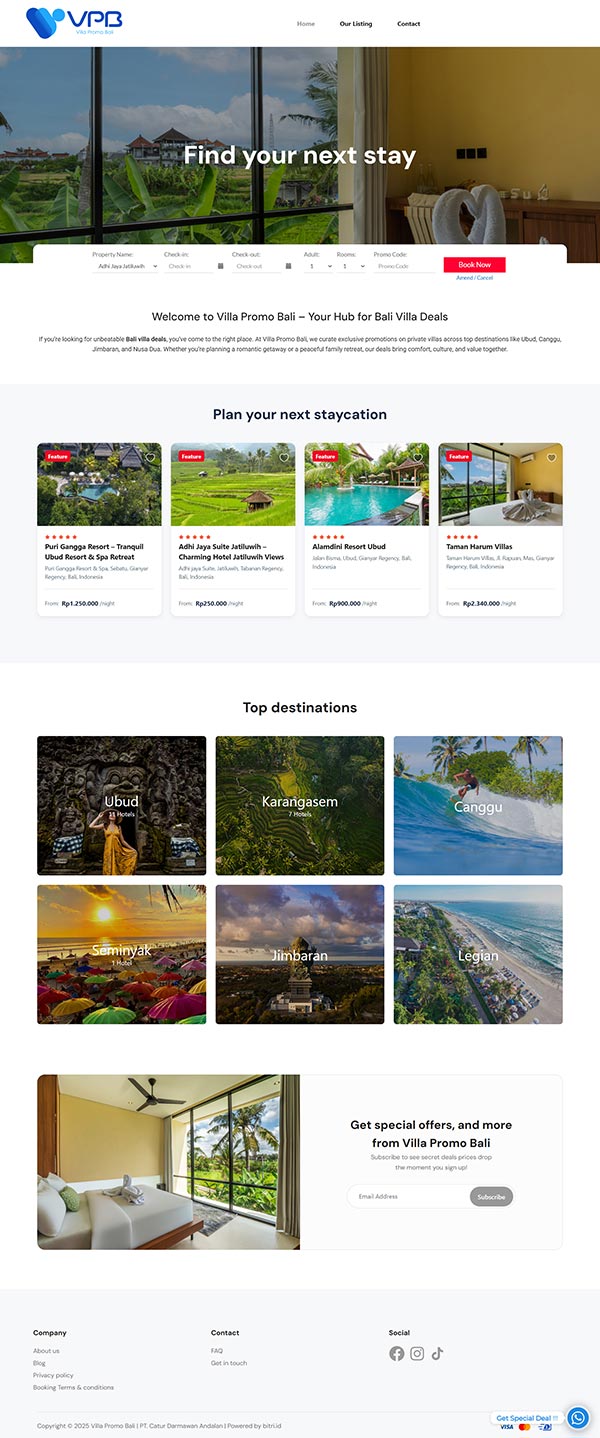Open the Rooms count dropdown
The width and height of the screenshot is (600, 1438).
click(352, 266)
